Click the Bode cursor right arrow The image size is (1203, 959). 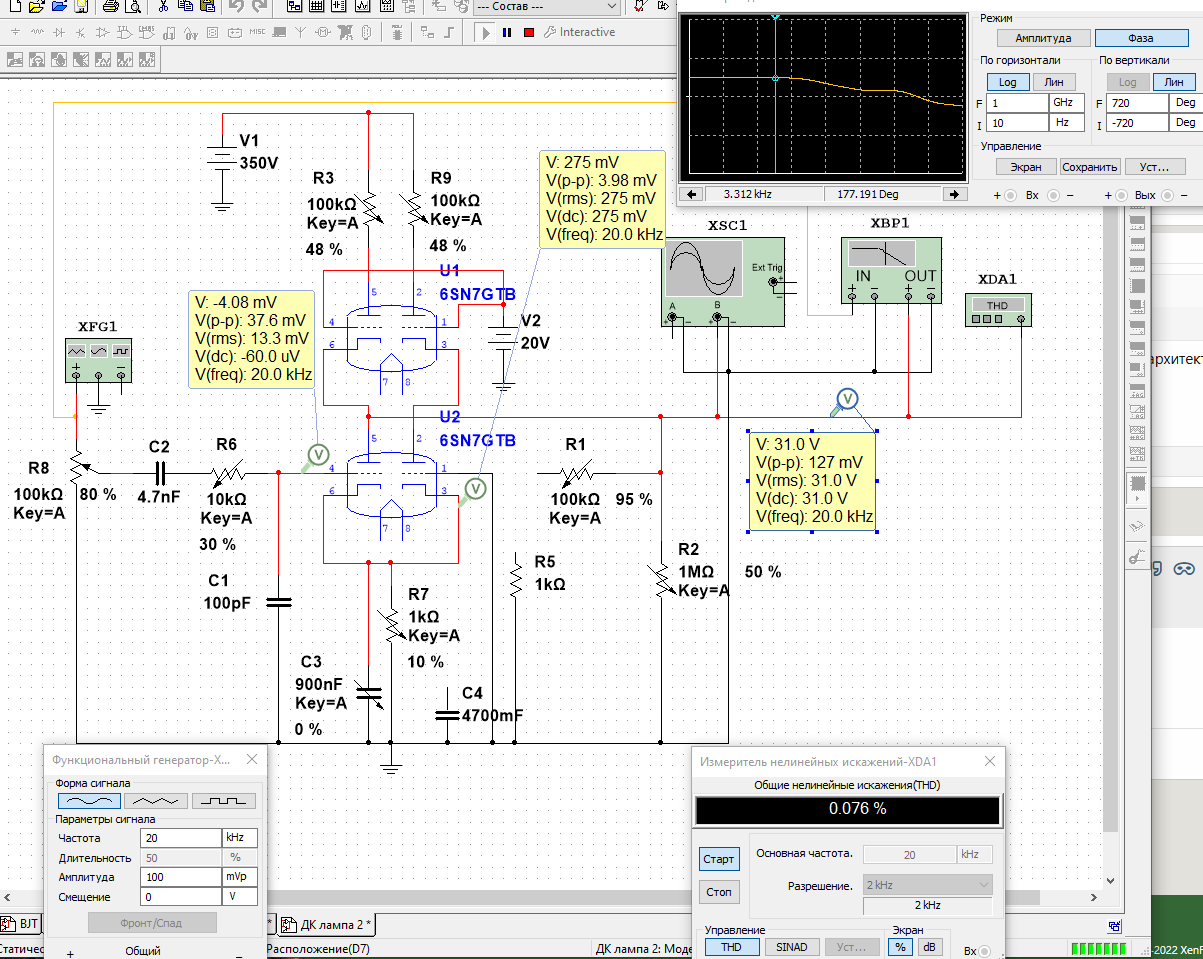[955, 194]
